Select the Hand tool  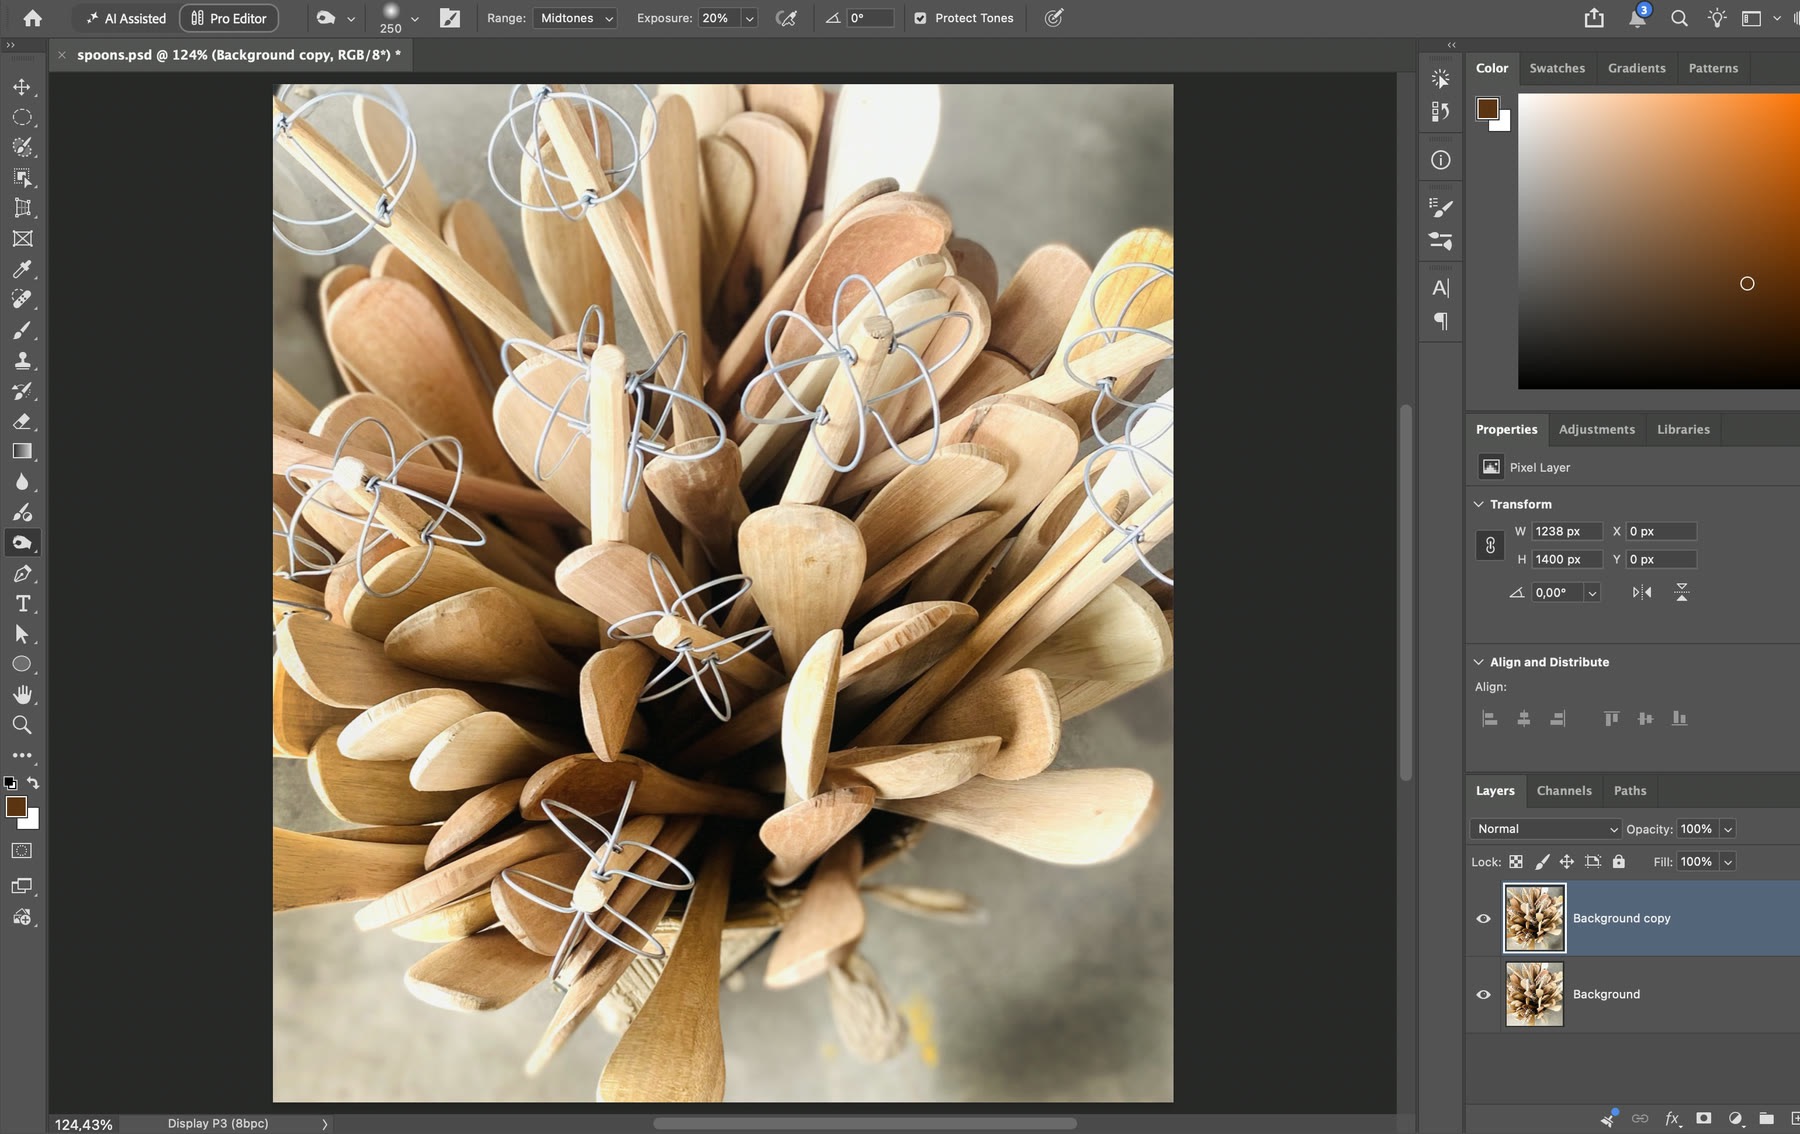(22, 694)
